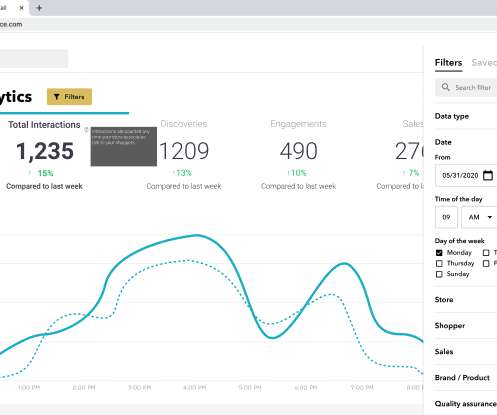Click the 13% increase indicator

[182, 173]
